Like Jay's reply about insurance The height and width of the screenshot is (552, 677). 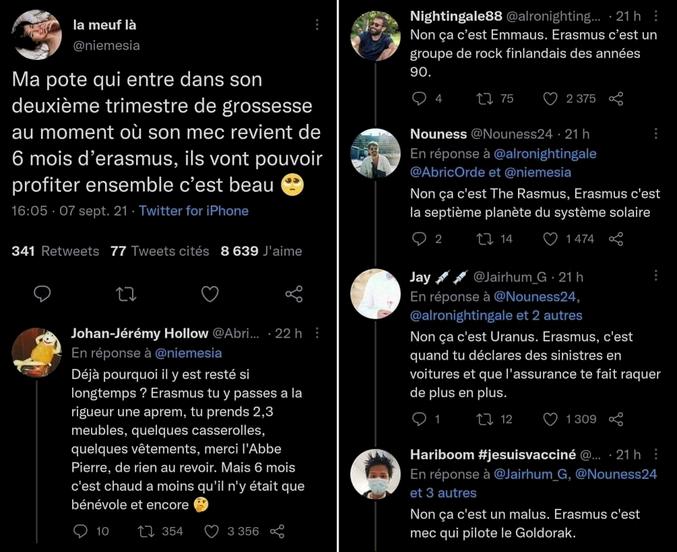pyautogui.click(x=551, y=419)
